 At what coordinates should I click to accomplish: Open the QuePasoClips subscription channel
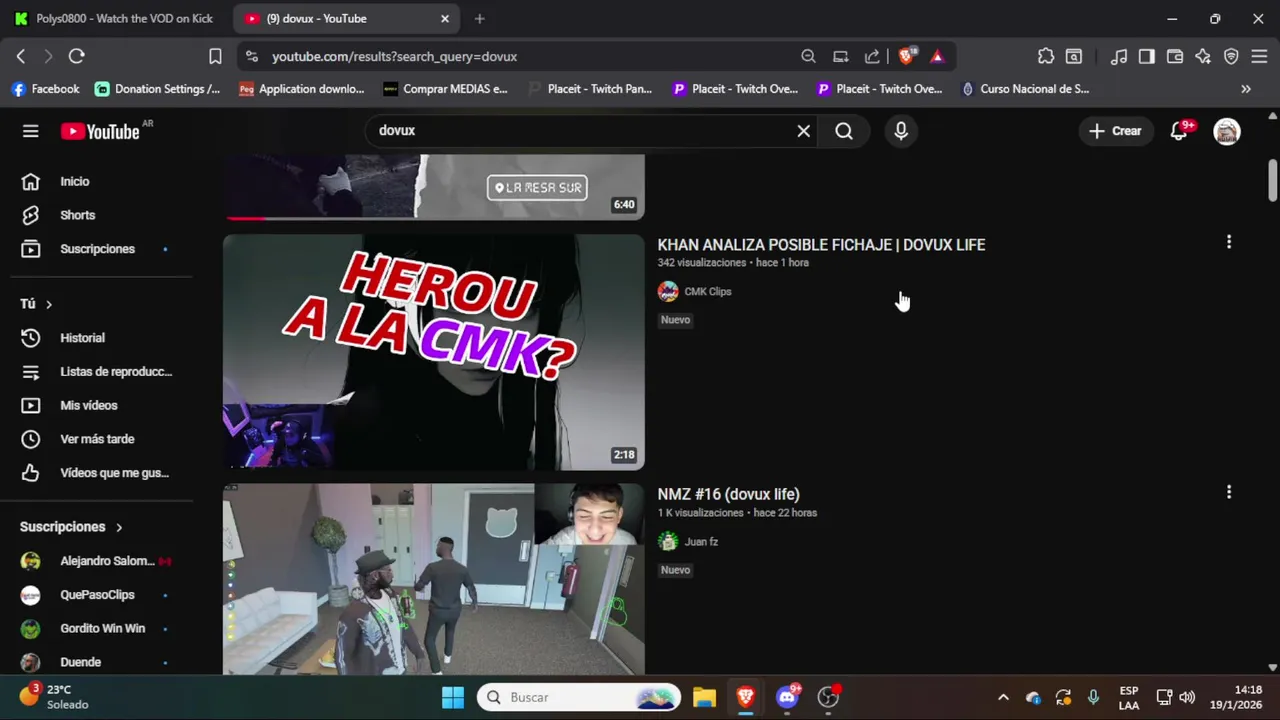[96, 595]
